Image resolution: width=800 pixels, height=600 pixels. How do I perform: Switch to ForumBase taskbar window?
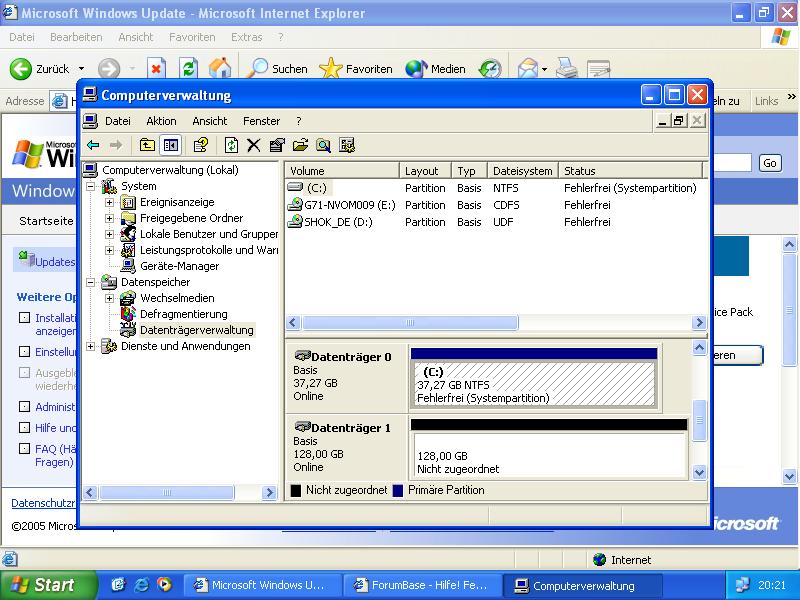pyautogui.click(x=421, y=585)
